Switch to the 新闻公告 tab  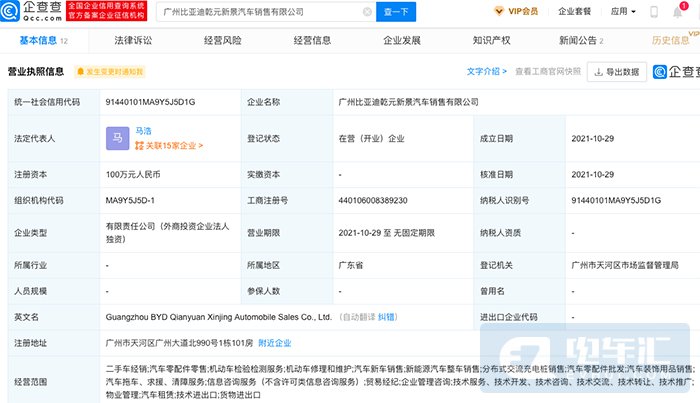pyautogui.click(x=581, y=41)
